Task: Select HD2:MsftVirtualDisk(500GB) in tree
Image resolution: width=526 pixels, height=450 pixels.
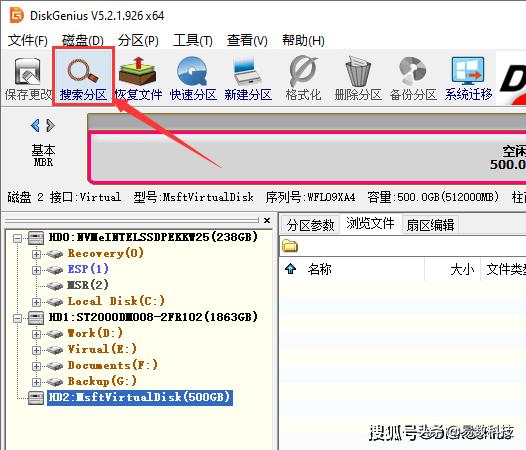Action: tap(140, 397)
